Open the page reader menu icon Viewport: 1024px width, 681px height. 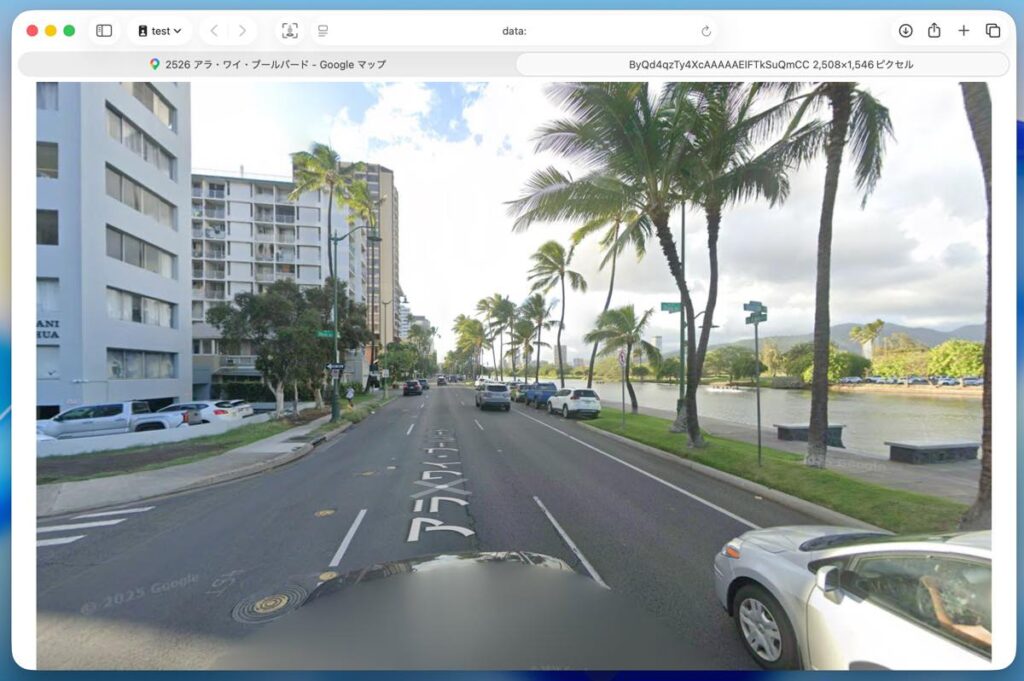pyautogui.click(x=322, y=31)
